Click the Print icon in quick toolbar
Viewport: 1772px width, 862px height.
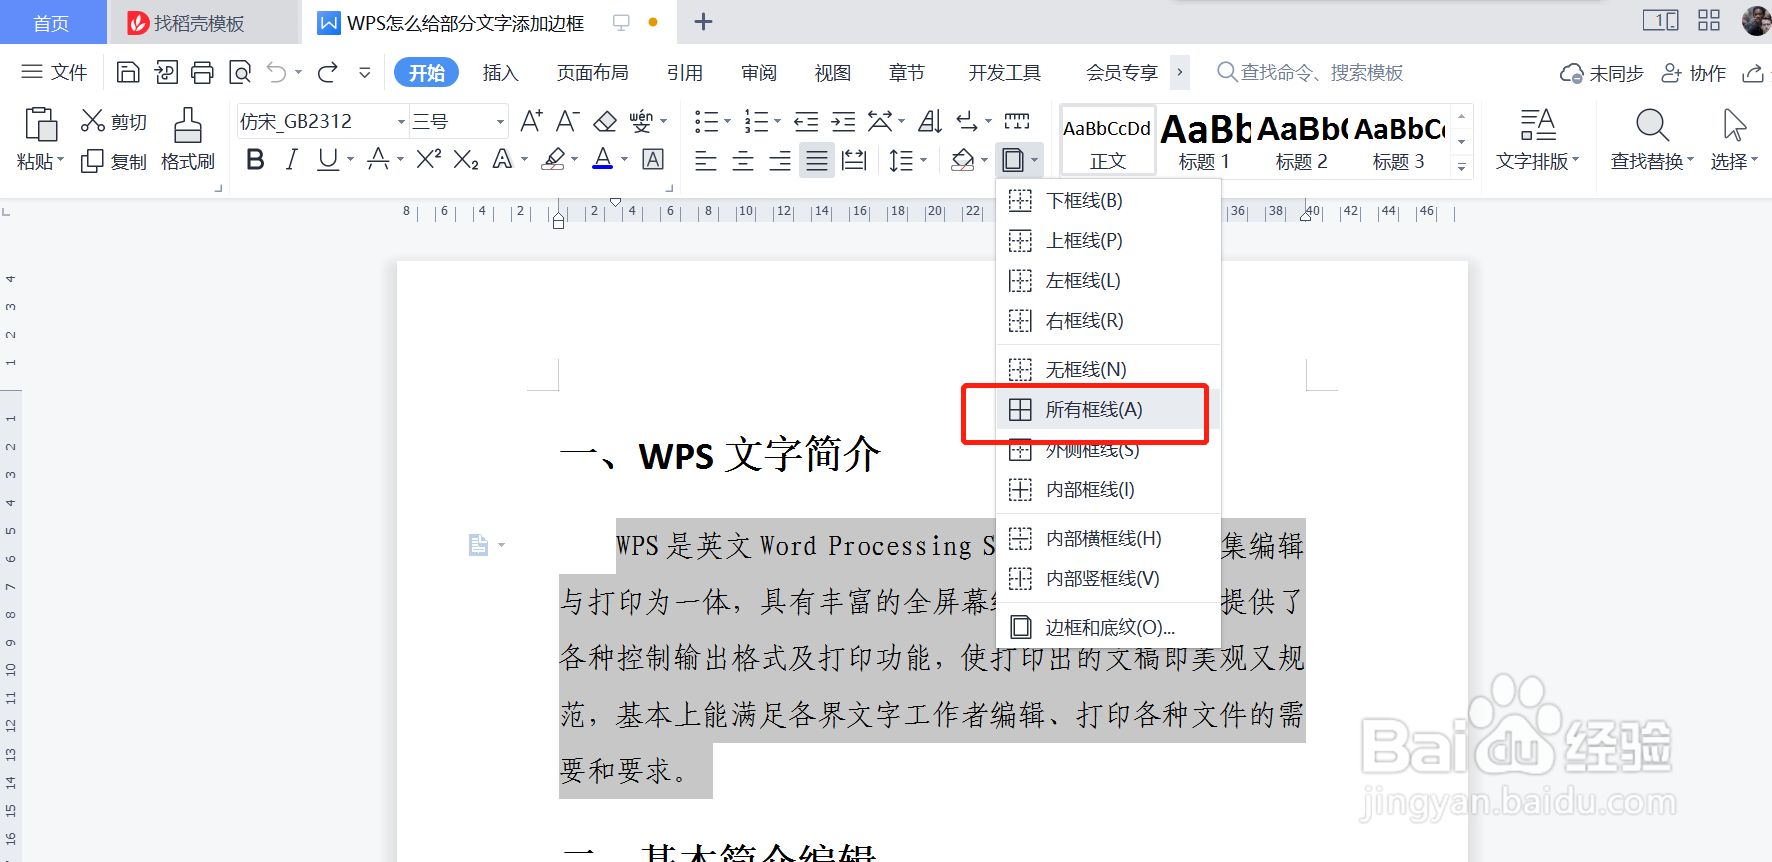point(202,72)
